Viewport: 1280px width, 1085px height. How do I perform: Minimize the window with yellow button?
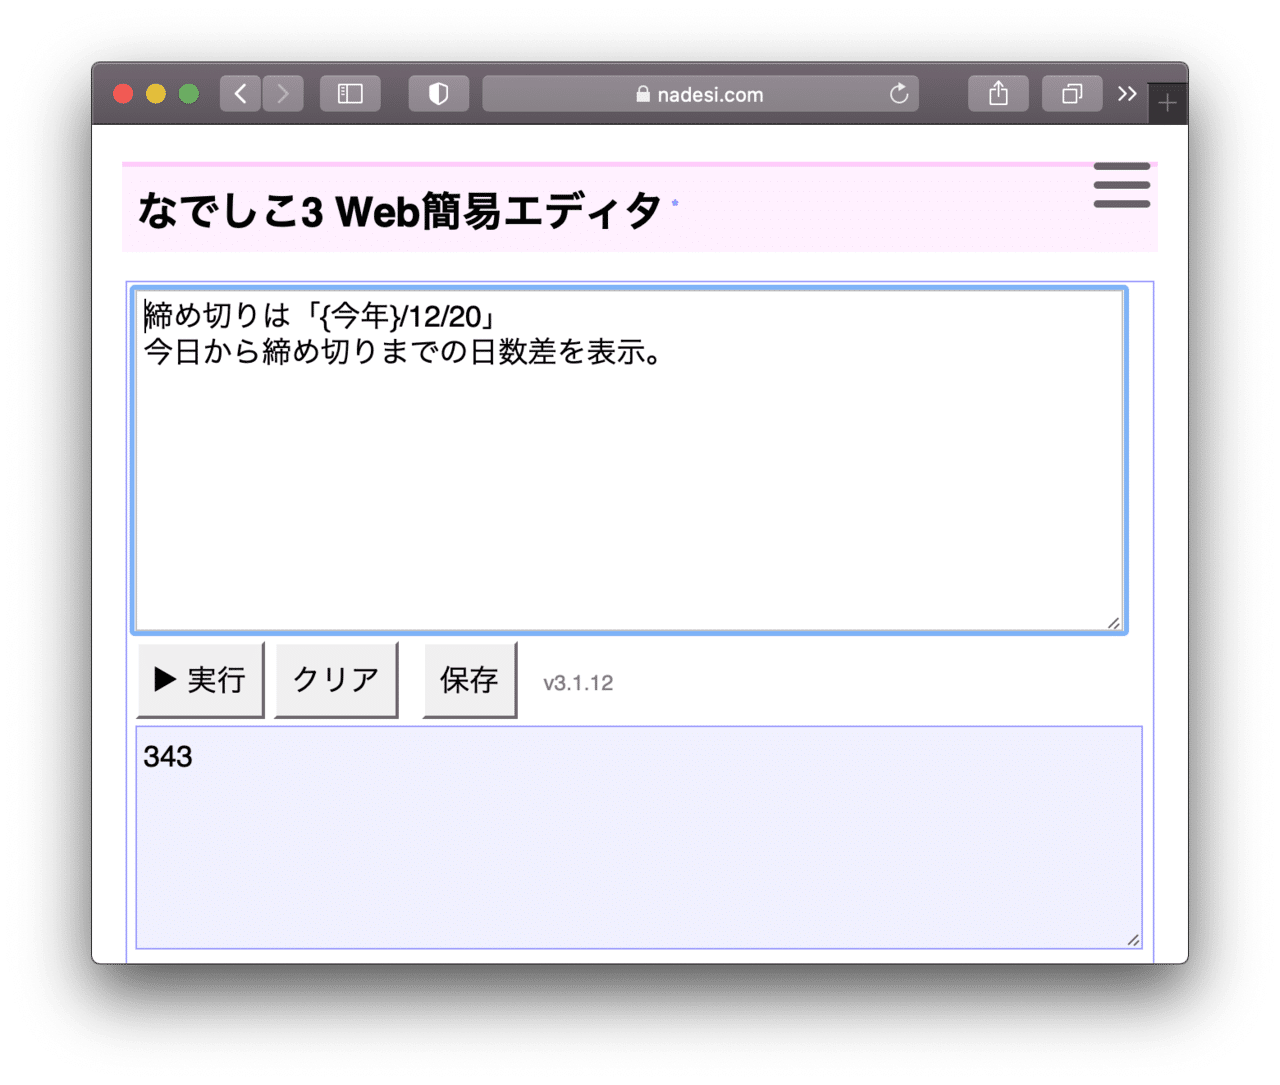pyautogui.click(x=156, y=94)
